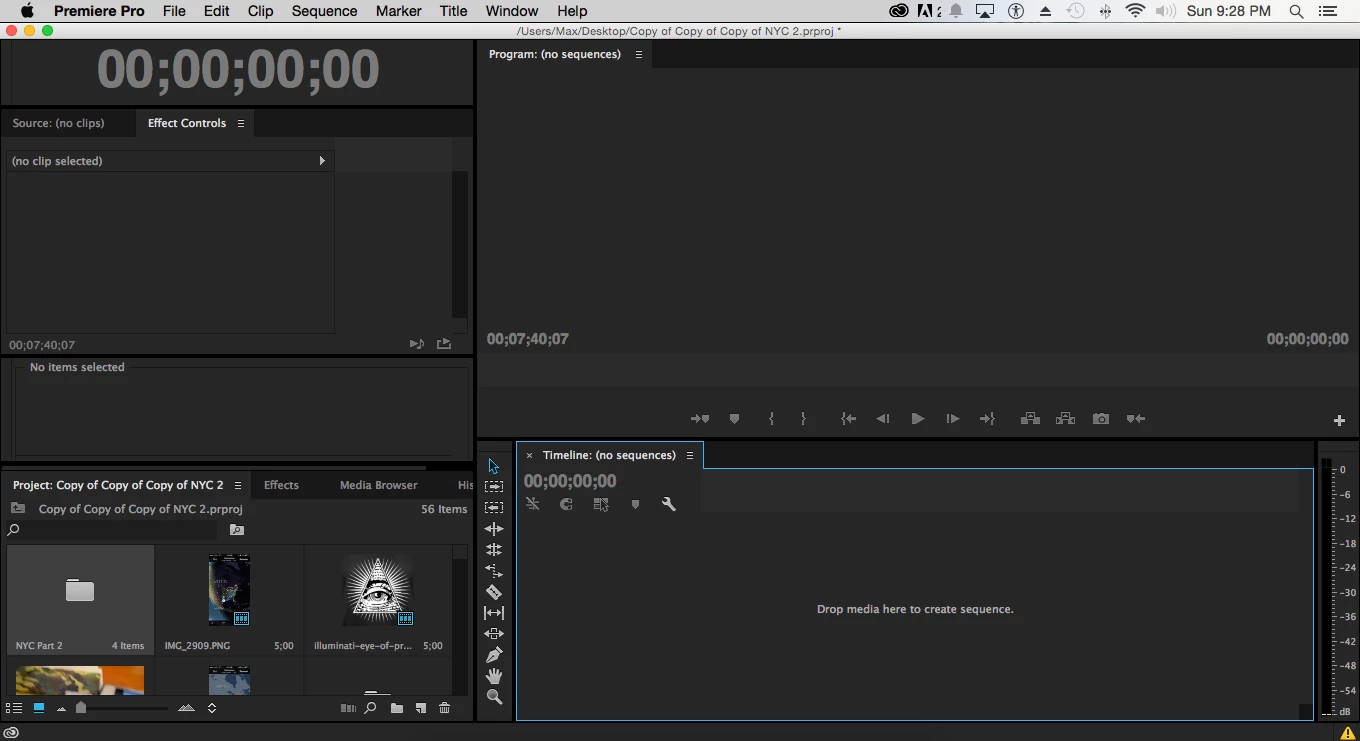Toggle Snap magnet in Timeline
The image size is (1360, 741).
coord(566,505)
